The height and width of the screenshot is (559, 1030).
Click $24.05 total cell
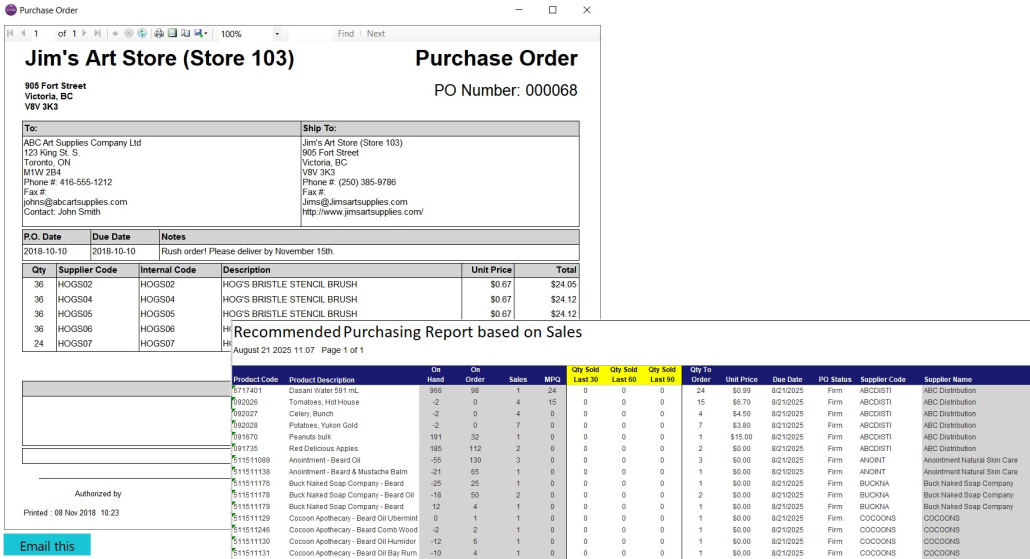coord(564,284)
